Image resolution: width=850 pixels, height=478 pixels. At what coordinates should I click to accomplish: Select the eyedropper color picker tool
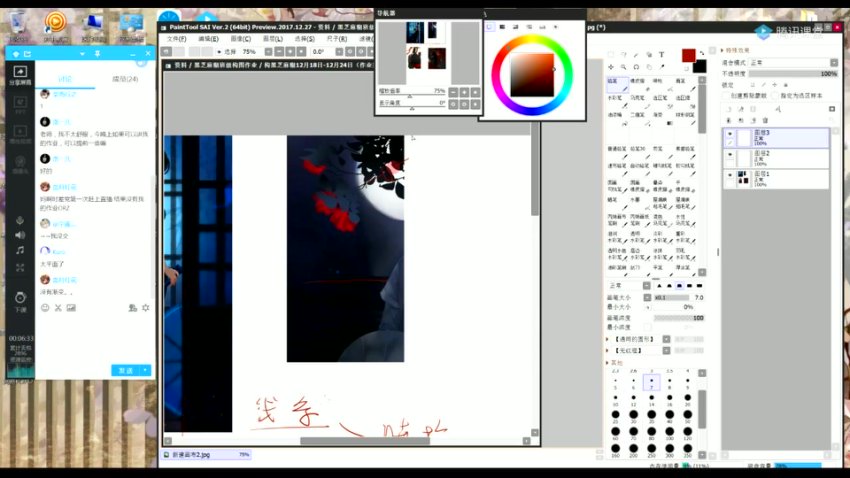(662, 67)
